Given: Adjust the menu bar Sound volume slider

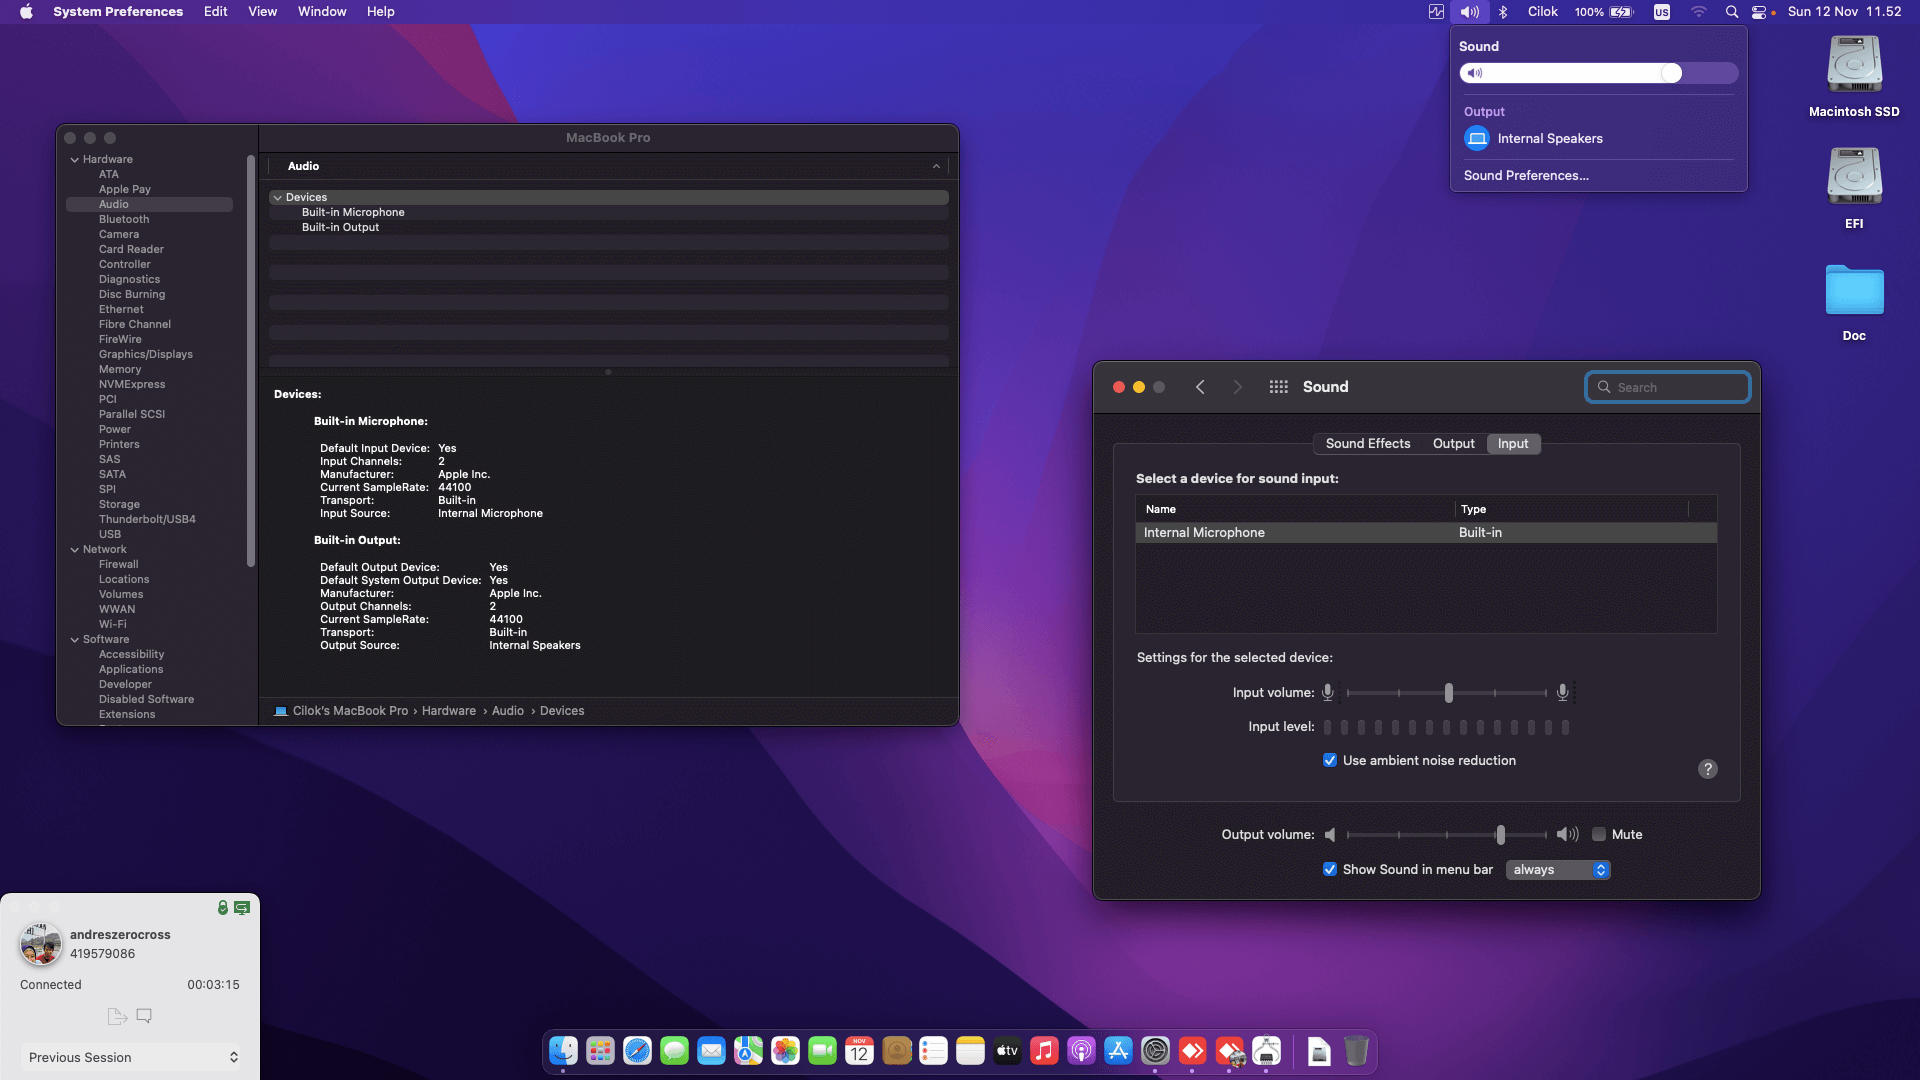Looking at the screenshot, I should coord(1598,73).
